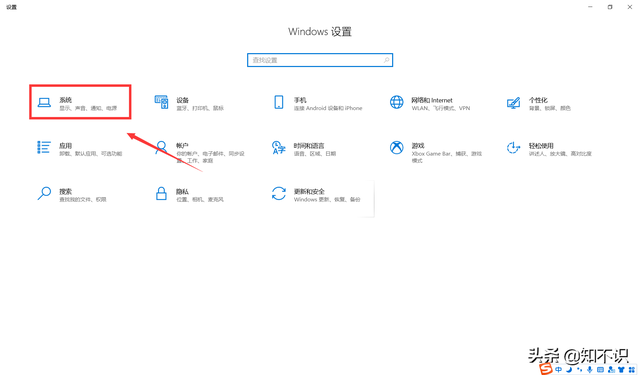Open the 应用 (Apps) settings category
The height and width of the screenshot is (375, 640).
point(80,148)
